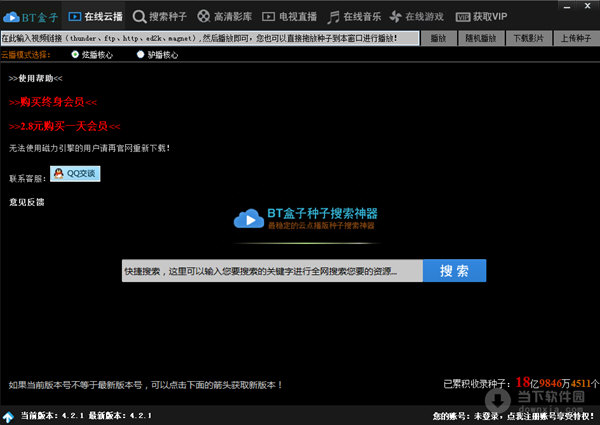600x425 pixels.
Task: Click the BT盒子 cloud logo icon
Action: 11,17
